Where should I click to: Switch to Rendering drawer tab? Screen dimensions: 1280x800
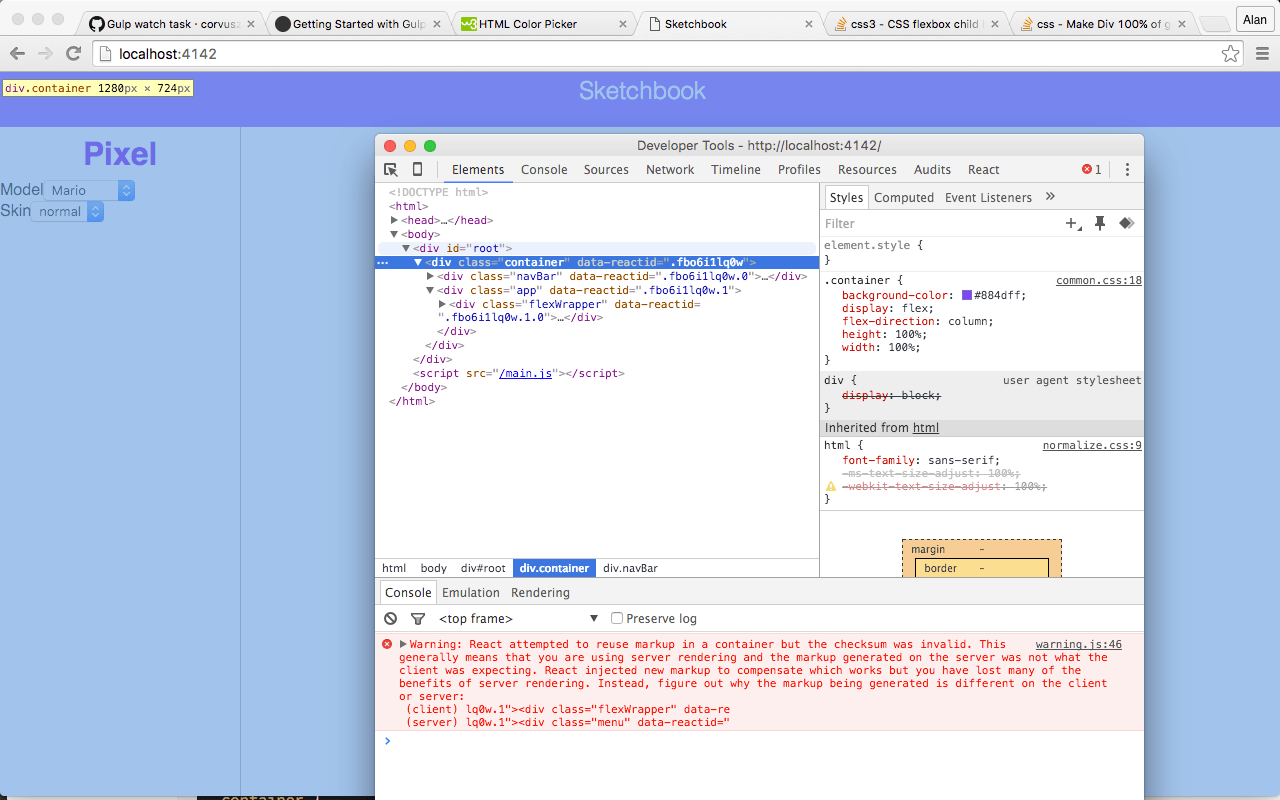pyautogui.click(x=540, y=592)
